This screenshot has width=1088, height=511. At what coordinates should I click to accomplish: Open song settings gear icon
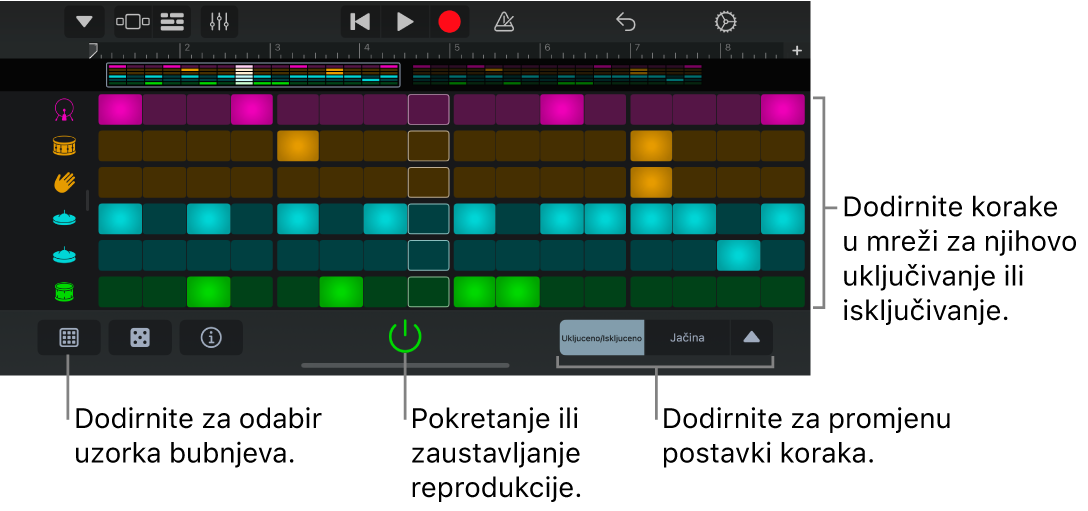(x=725, y=23)
